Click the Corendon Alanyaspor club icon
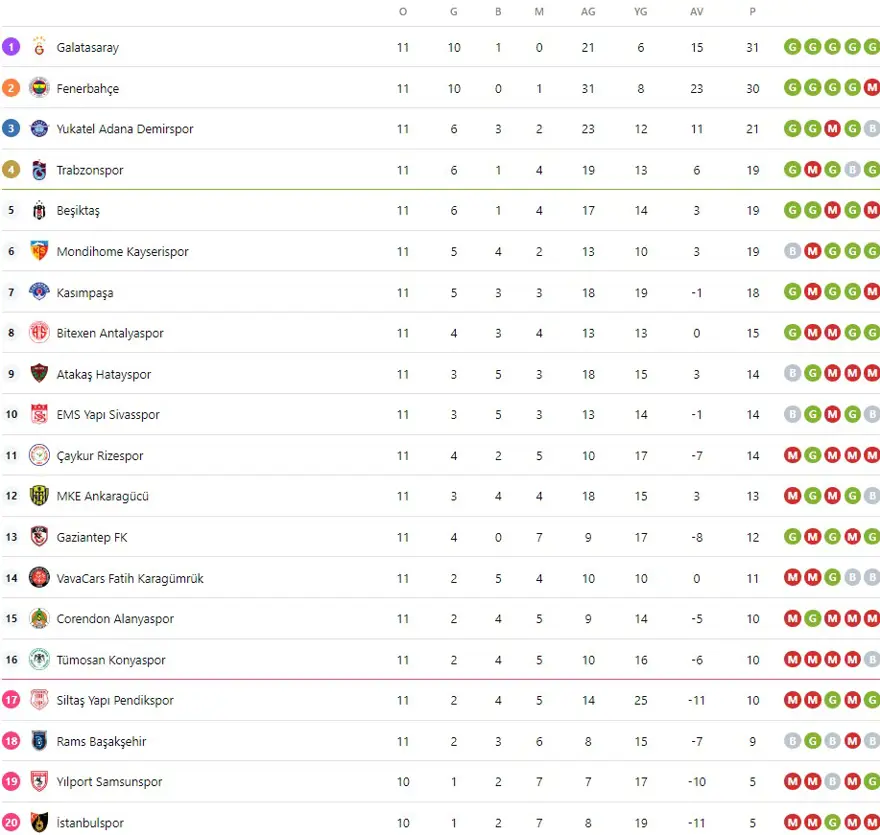Screen dimensions: 880x835 click(39, 619)
